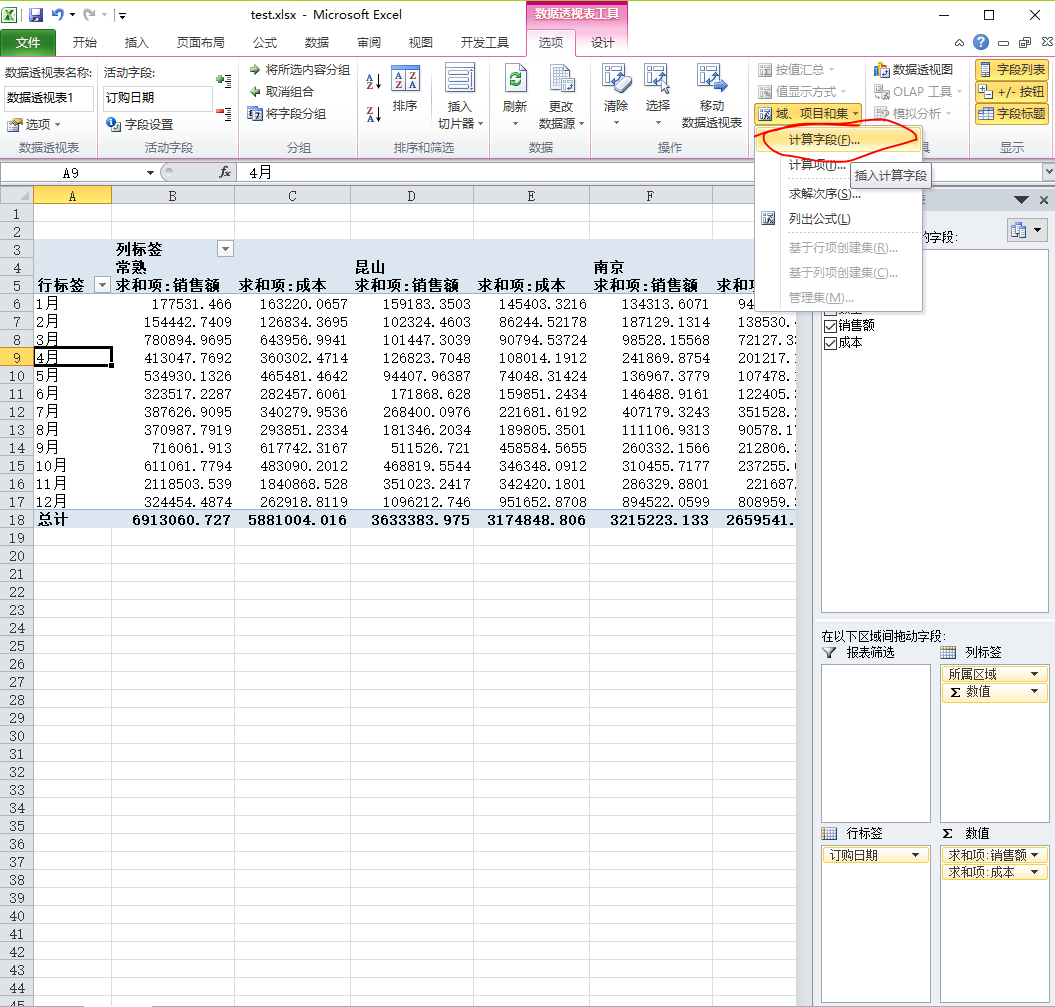Image resolution: width=1055 pixels, height=1007 pixels.
Task: Click the 移动数据透视表 (Move PivotTable) icon
Action: tap(711, 80)
